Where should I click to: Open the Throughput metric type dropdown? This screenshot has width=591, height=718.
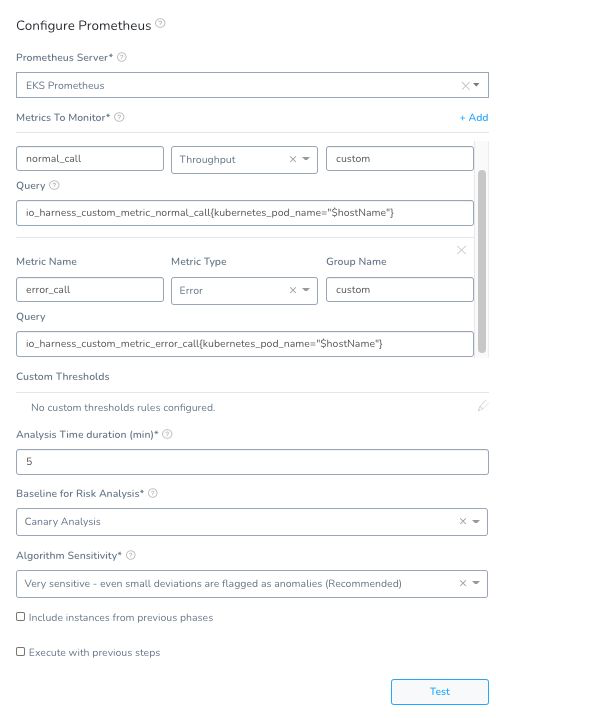[x=306, y=159]
